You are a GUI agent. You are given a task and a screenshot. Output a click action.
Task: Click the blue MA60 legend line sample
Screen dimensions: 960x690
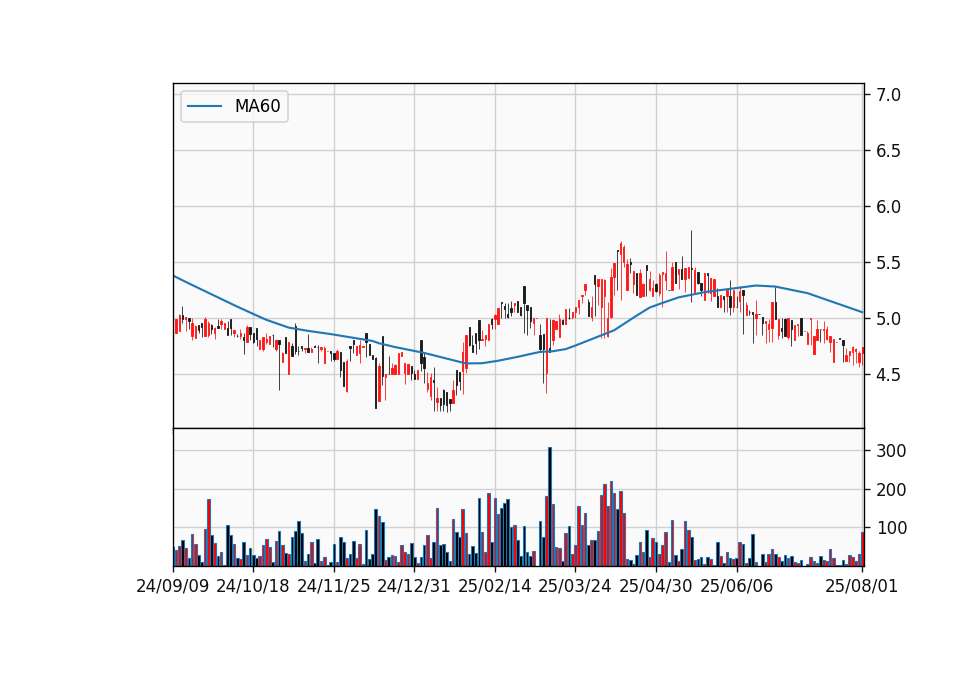tap(204, 107)
